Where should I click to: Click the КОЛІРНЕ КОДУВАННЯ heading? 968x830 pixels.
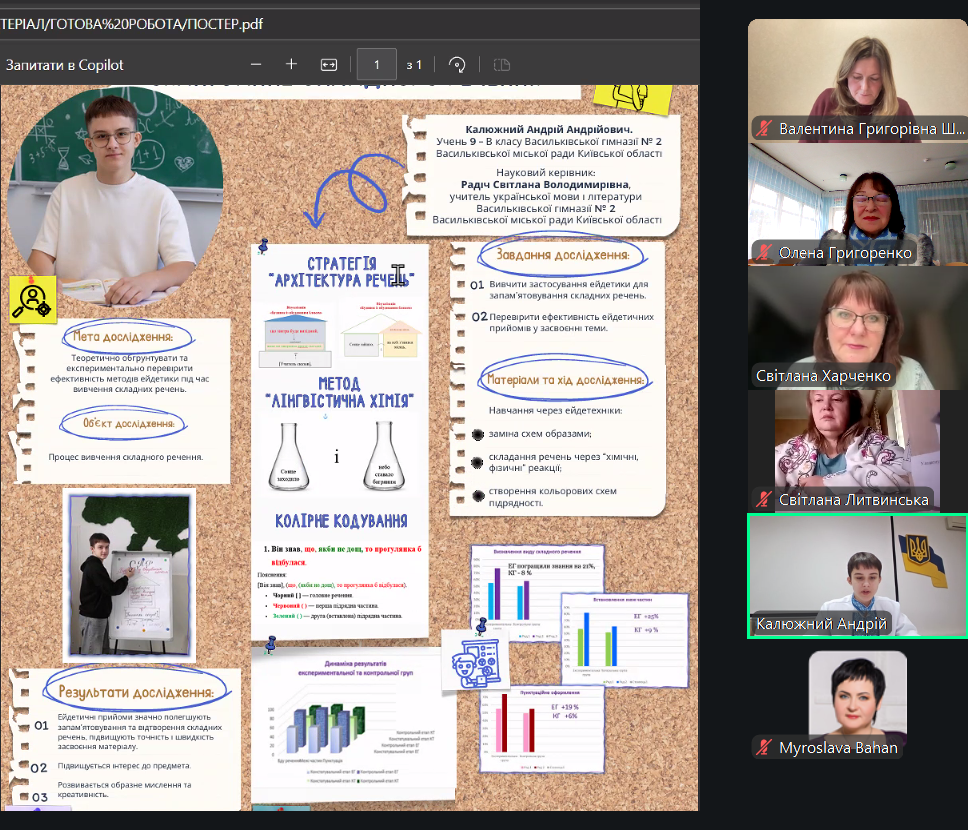[340, 521]
